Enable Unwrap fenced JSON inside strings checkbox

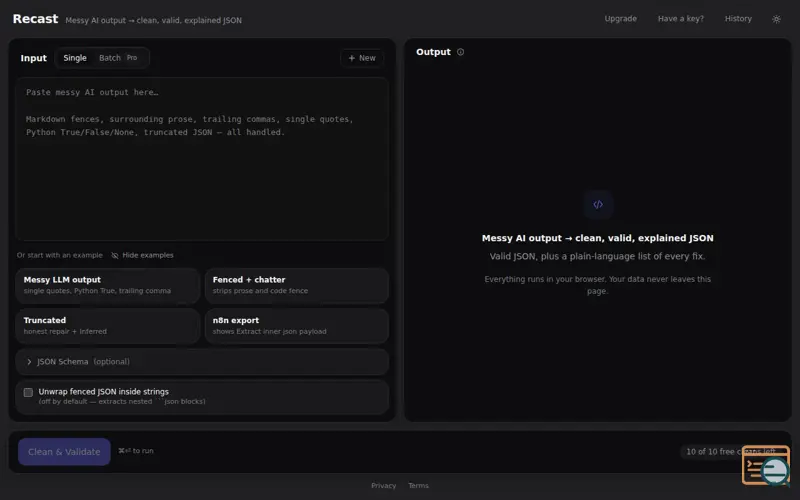click(x=28, y=392)
